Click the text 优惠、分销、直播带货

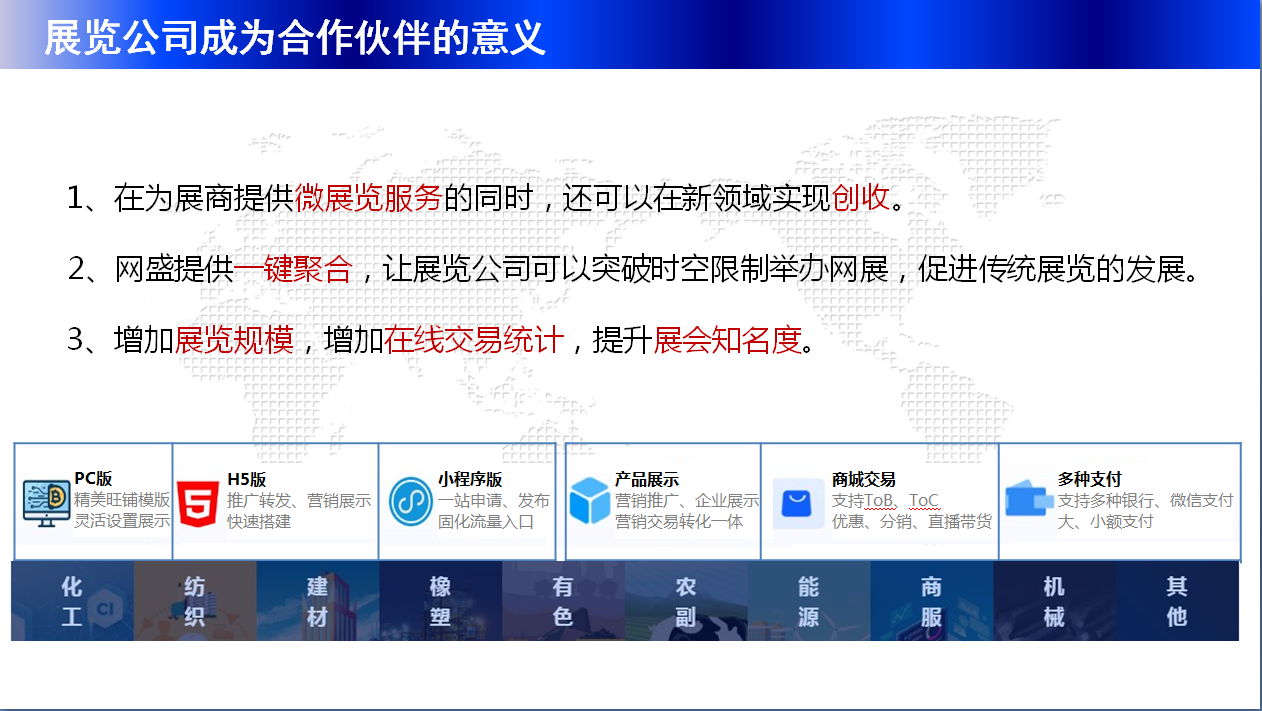pyautogui.click(x=912, y=521)
